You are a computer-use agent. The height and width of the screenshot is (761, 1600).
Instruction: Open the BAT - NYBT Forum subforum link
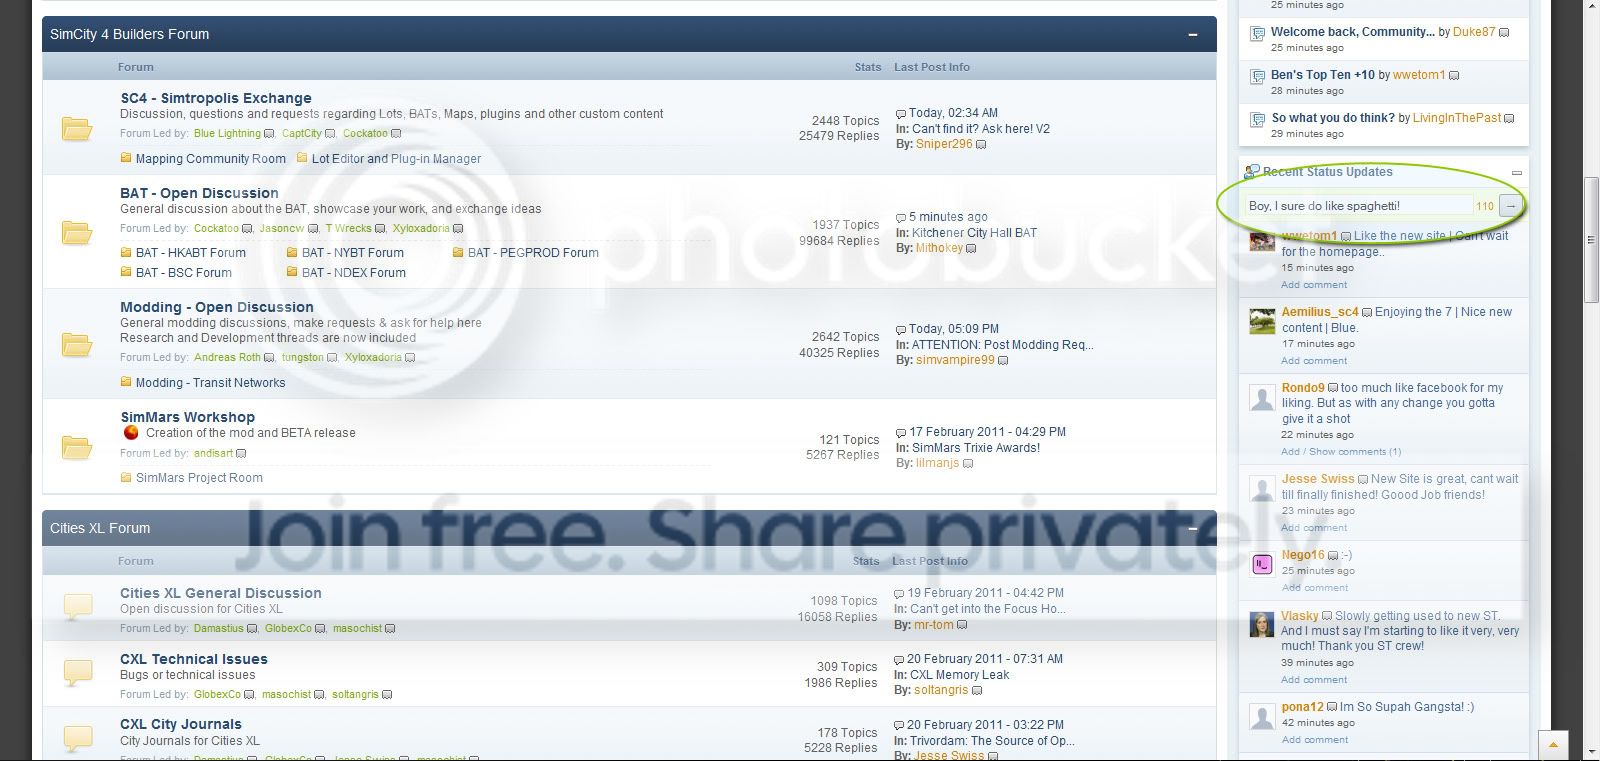click(353, 253)
